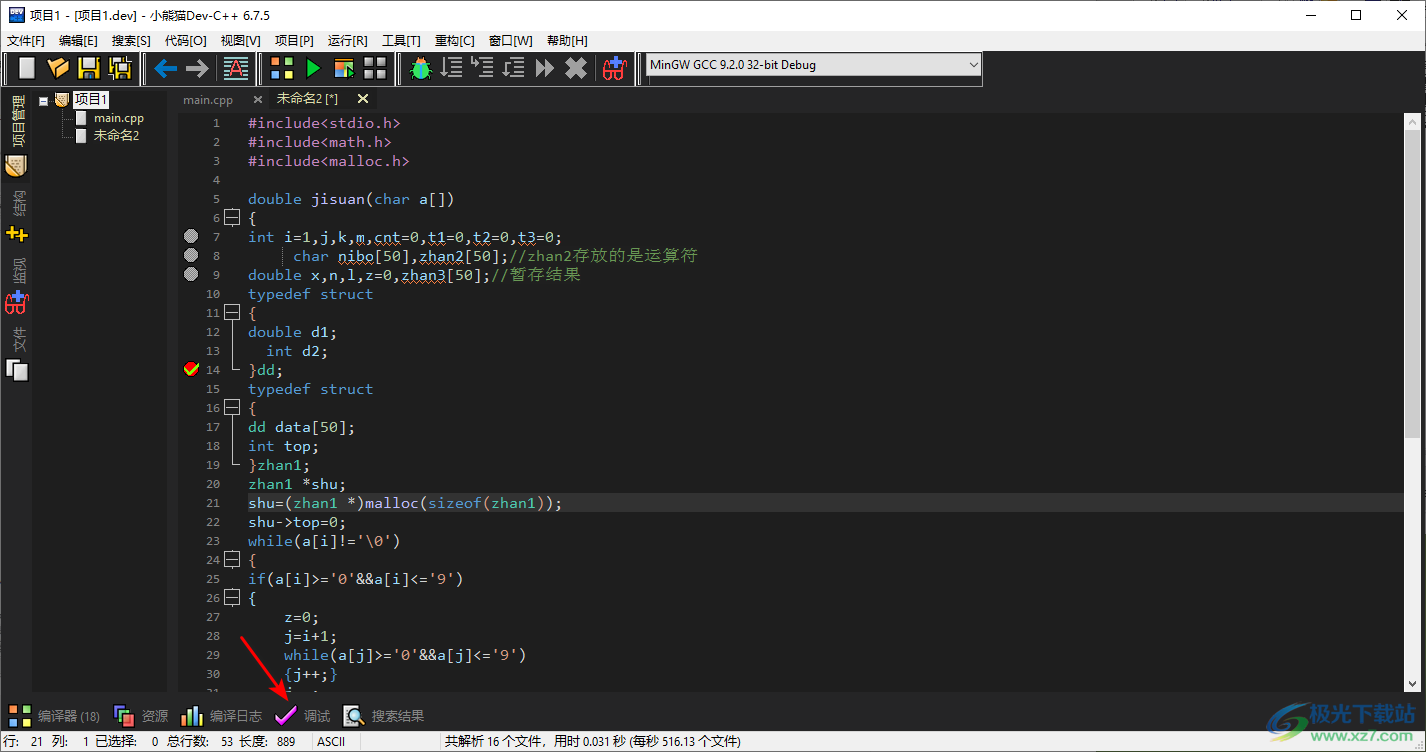This screenshot has width=1426, height=752.
Task: Click the Save All toolbar icon
Action: (x=120, y=68)
